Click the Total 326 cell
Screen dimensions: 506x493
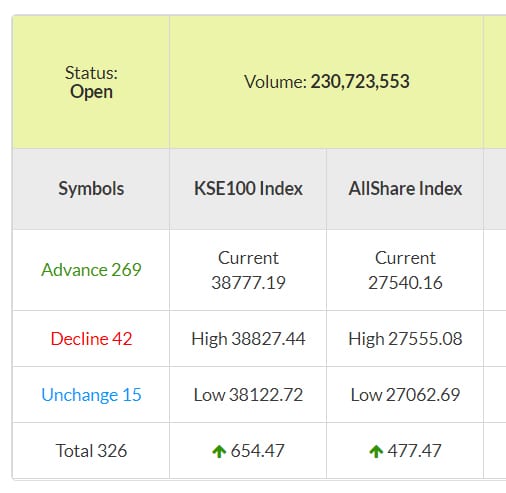[91, 451]
